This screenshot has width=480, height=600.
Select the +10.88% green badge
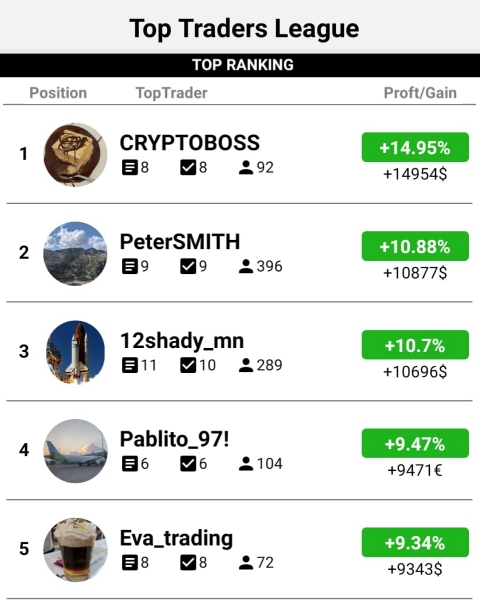(415, 246)
